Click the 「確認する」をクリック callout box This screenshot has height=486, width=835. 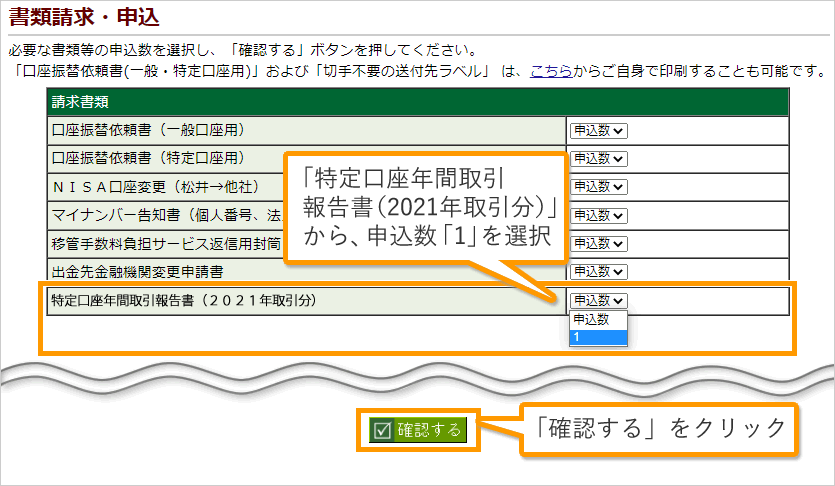click(660, 430)
